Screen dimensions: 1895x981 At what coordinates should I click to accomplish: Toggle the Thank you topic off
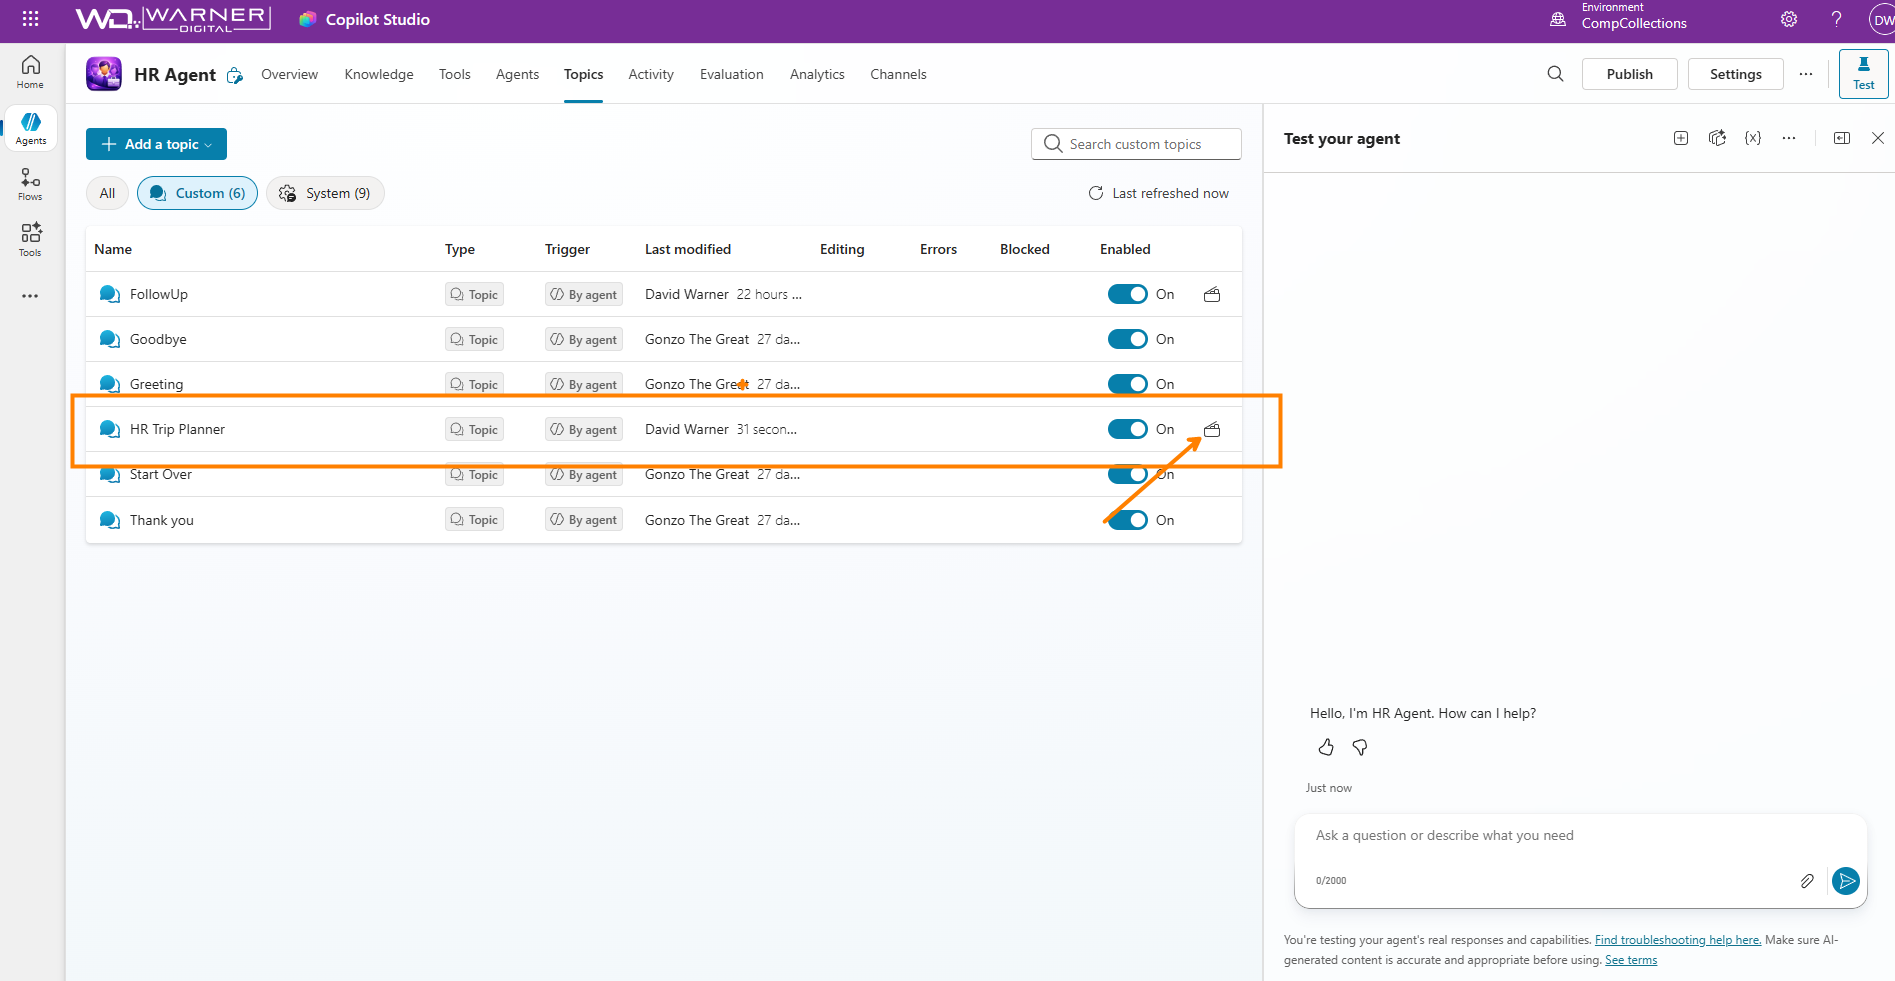tap(1127, 520)
